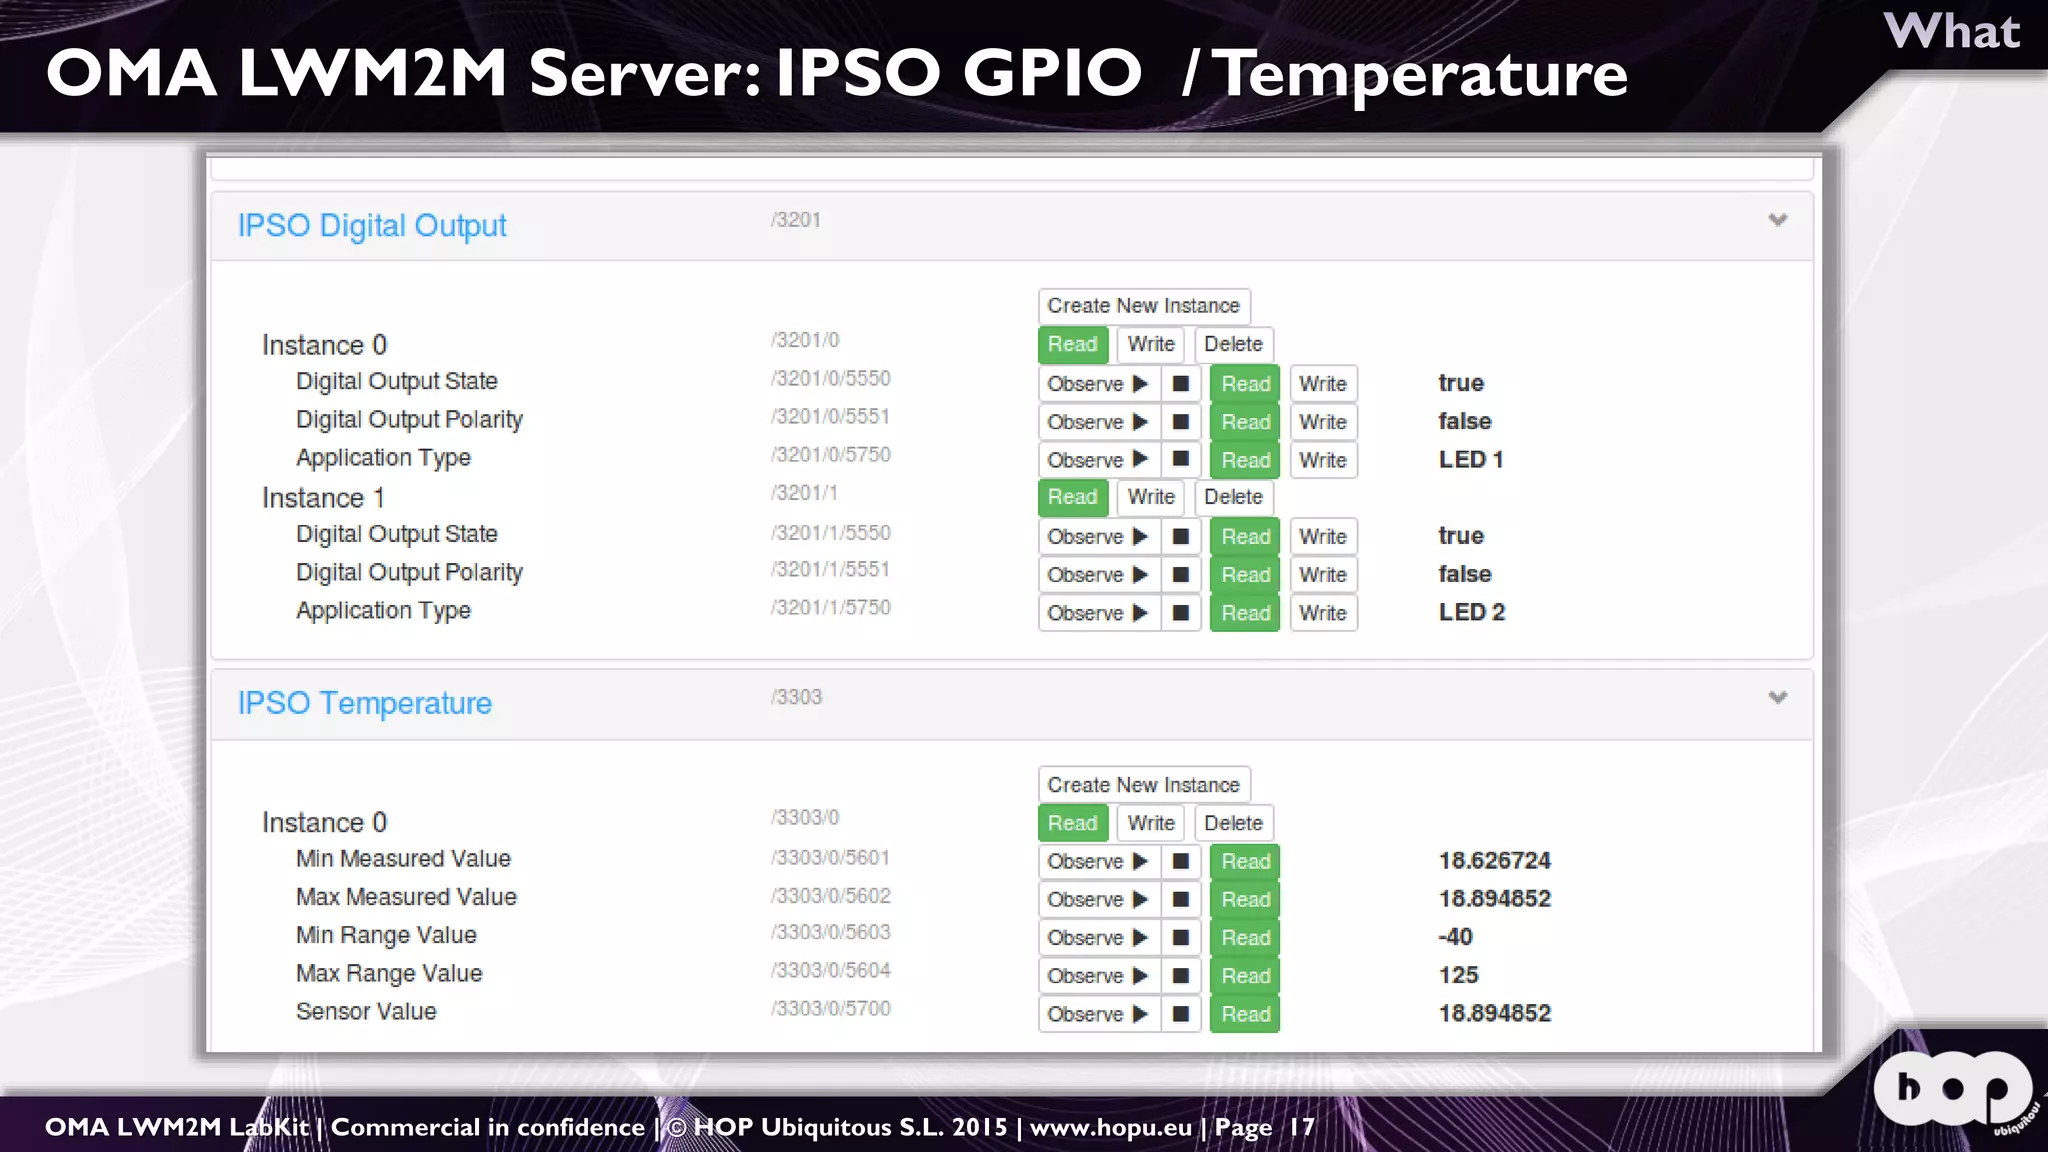Read Temperature Instance 0 (/3303/0)
The image size is (2048, 1152).
1073,823
